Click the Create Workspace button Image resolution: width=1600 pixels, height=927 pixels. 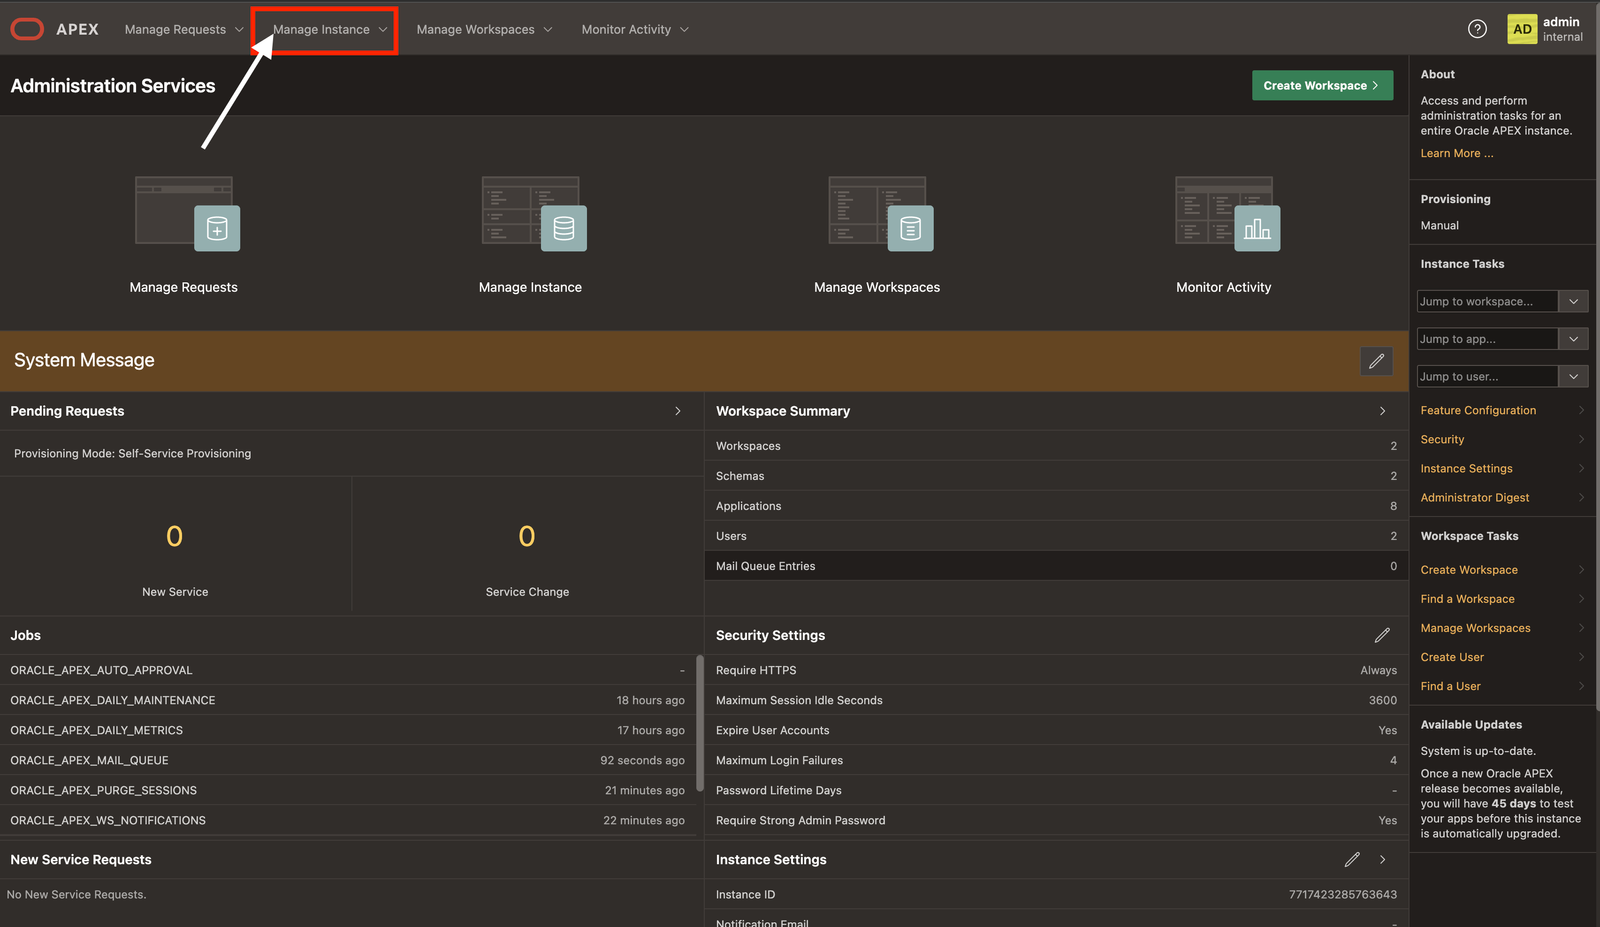tap(1321, 86)
